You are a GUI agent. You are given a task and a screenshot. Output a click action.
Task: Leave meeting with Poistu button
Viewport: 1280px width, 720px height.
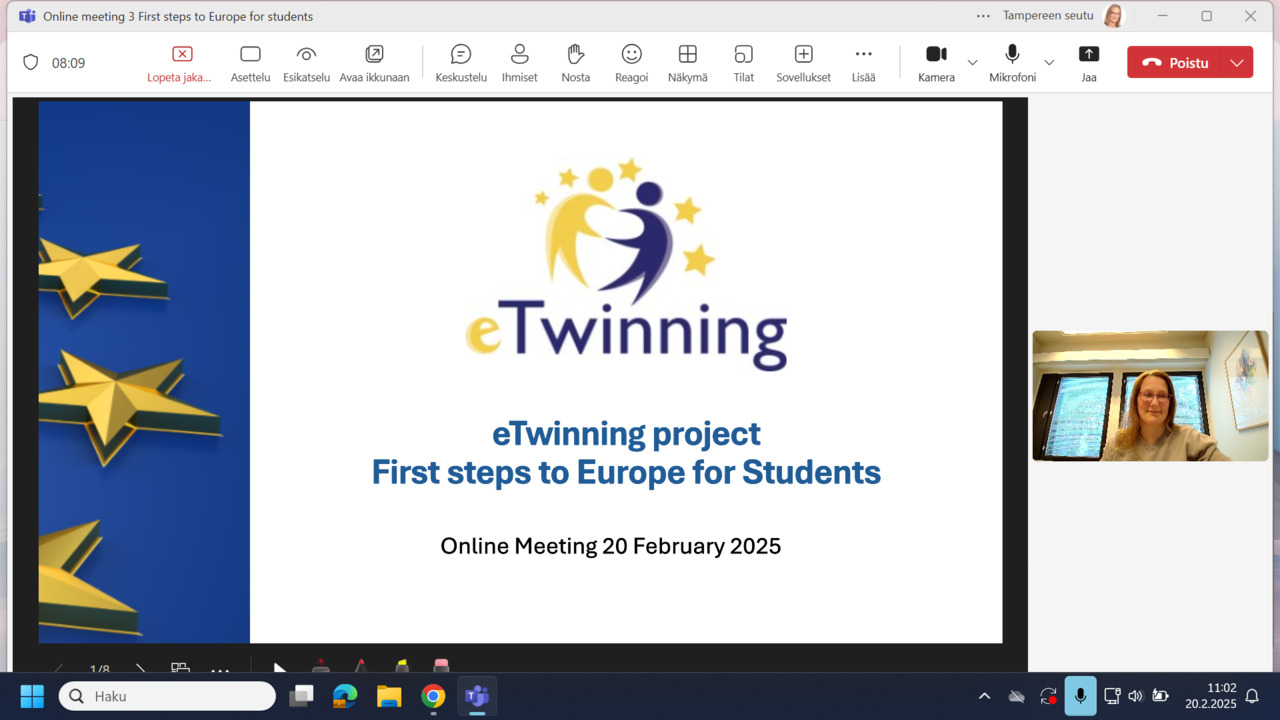1175,62
